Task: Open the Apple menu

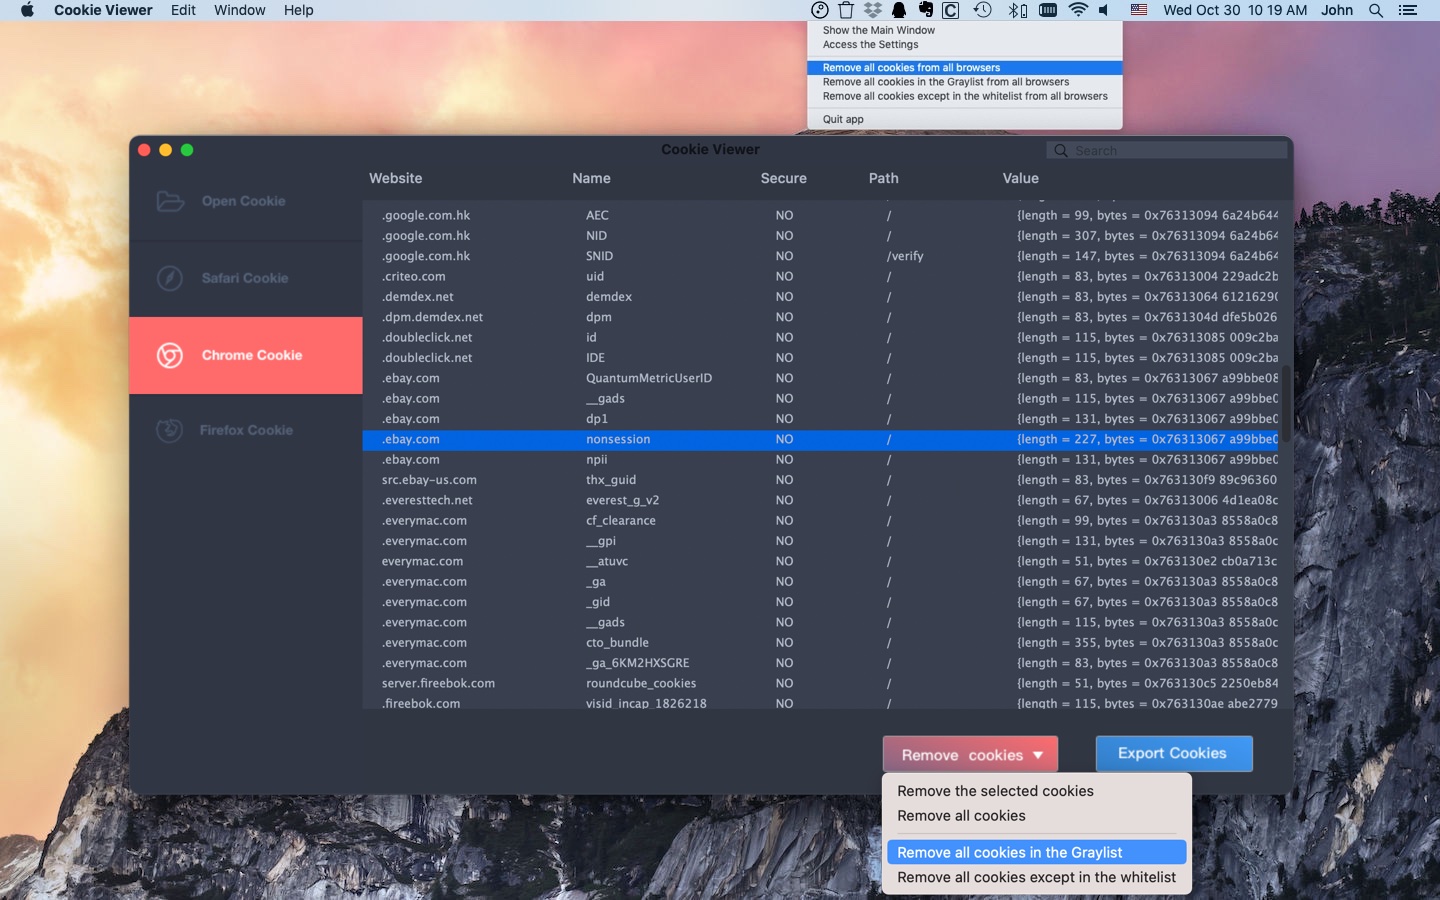Action: [27, 10]
